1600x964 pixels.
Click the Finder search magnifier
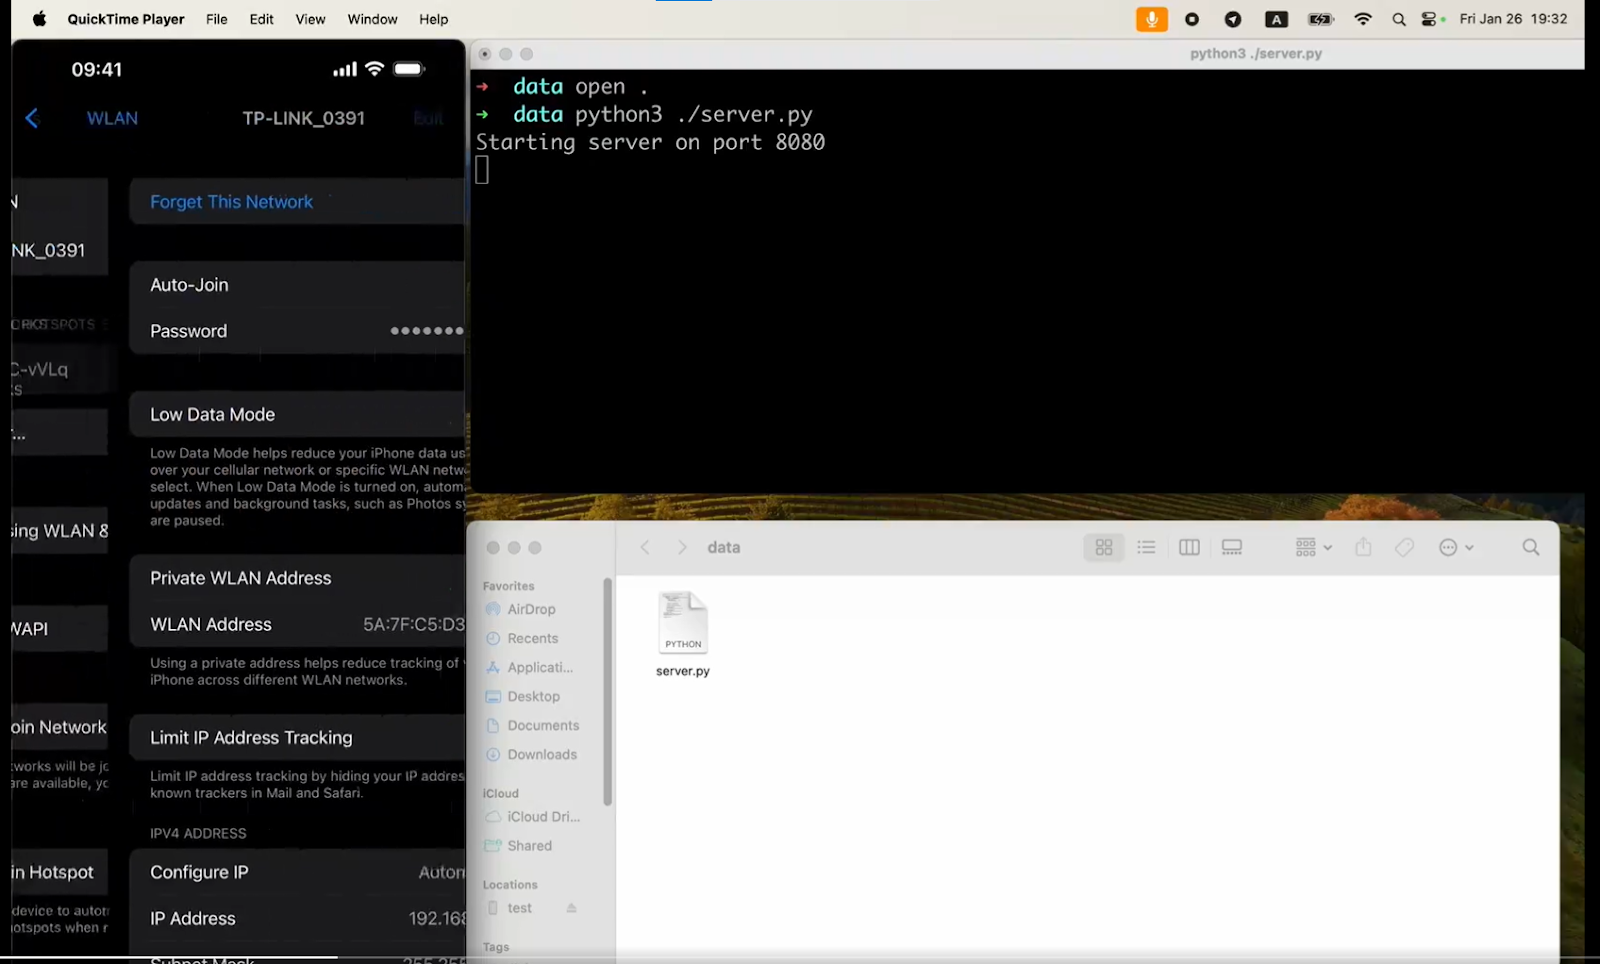1531,547
